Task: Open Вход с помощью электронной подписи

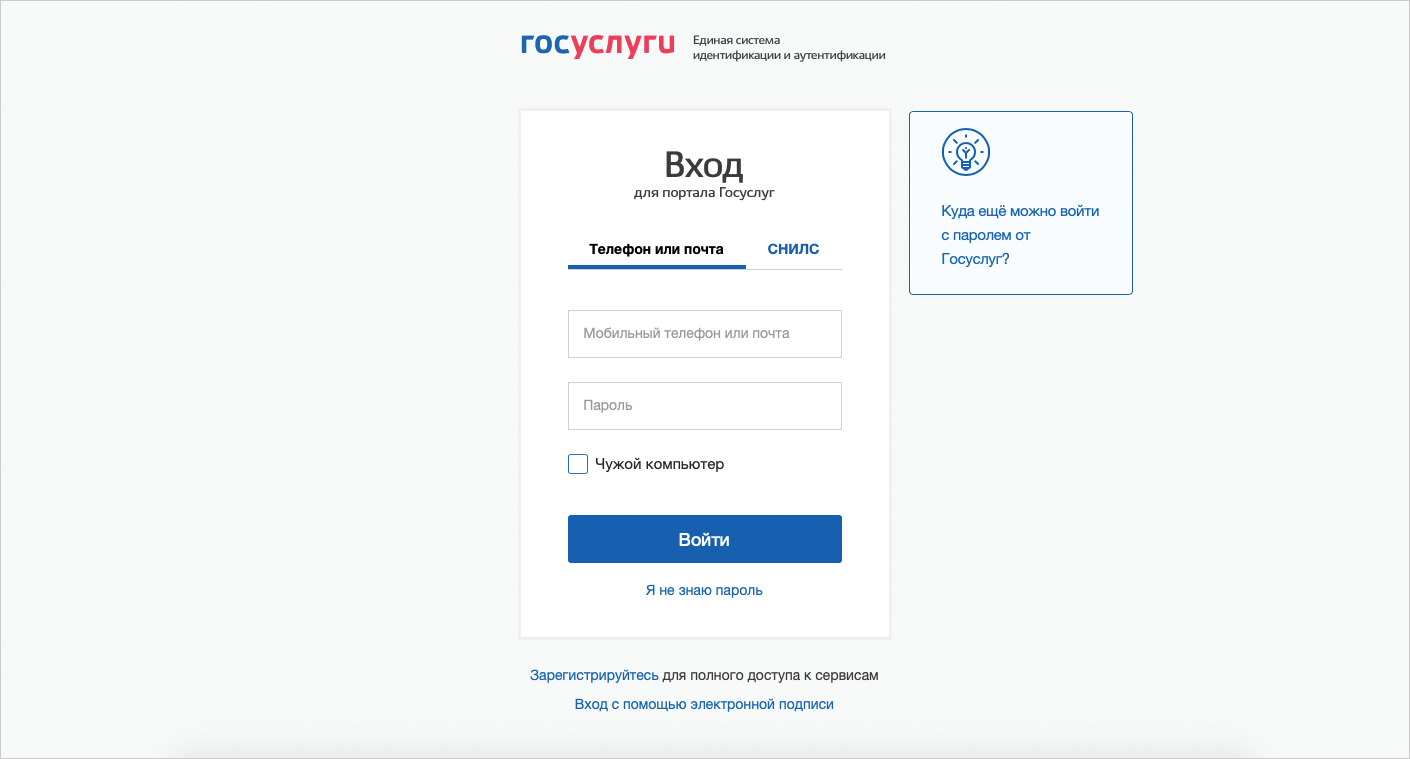Action: pos(704,704)
